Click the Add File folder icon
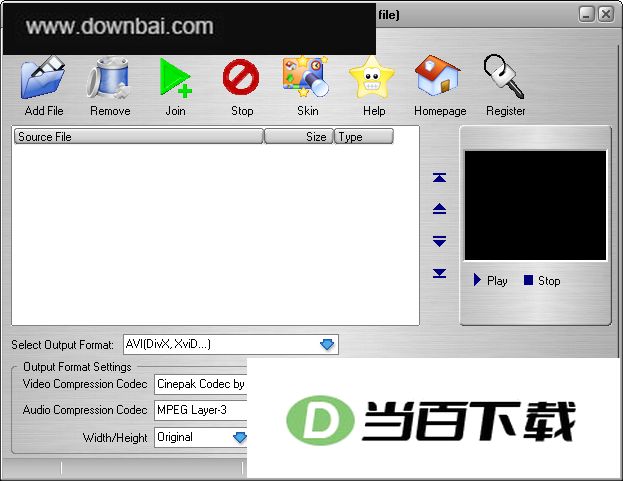The height and width of the screenshot is (481, 623). click(x=43, y=77)
